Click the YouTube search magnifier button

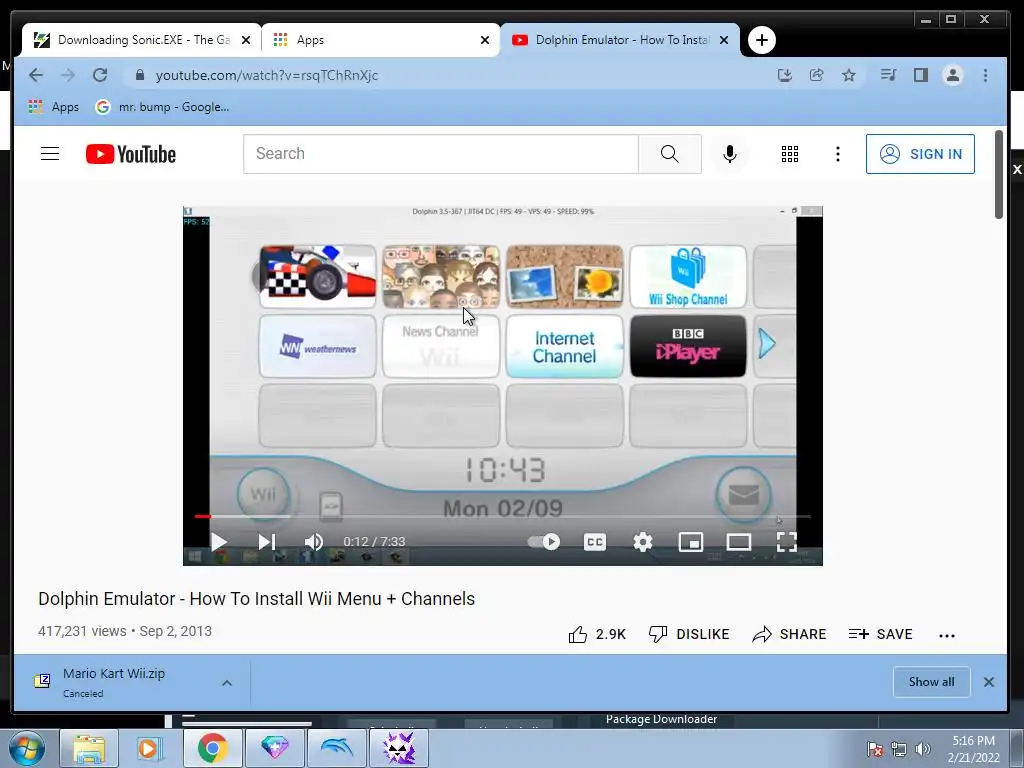669,153
